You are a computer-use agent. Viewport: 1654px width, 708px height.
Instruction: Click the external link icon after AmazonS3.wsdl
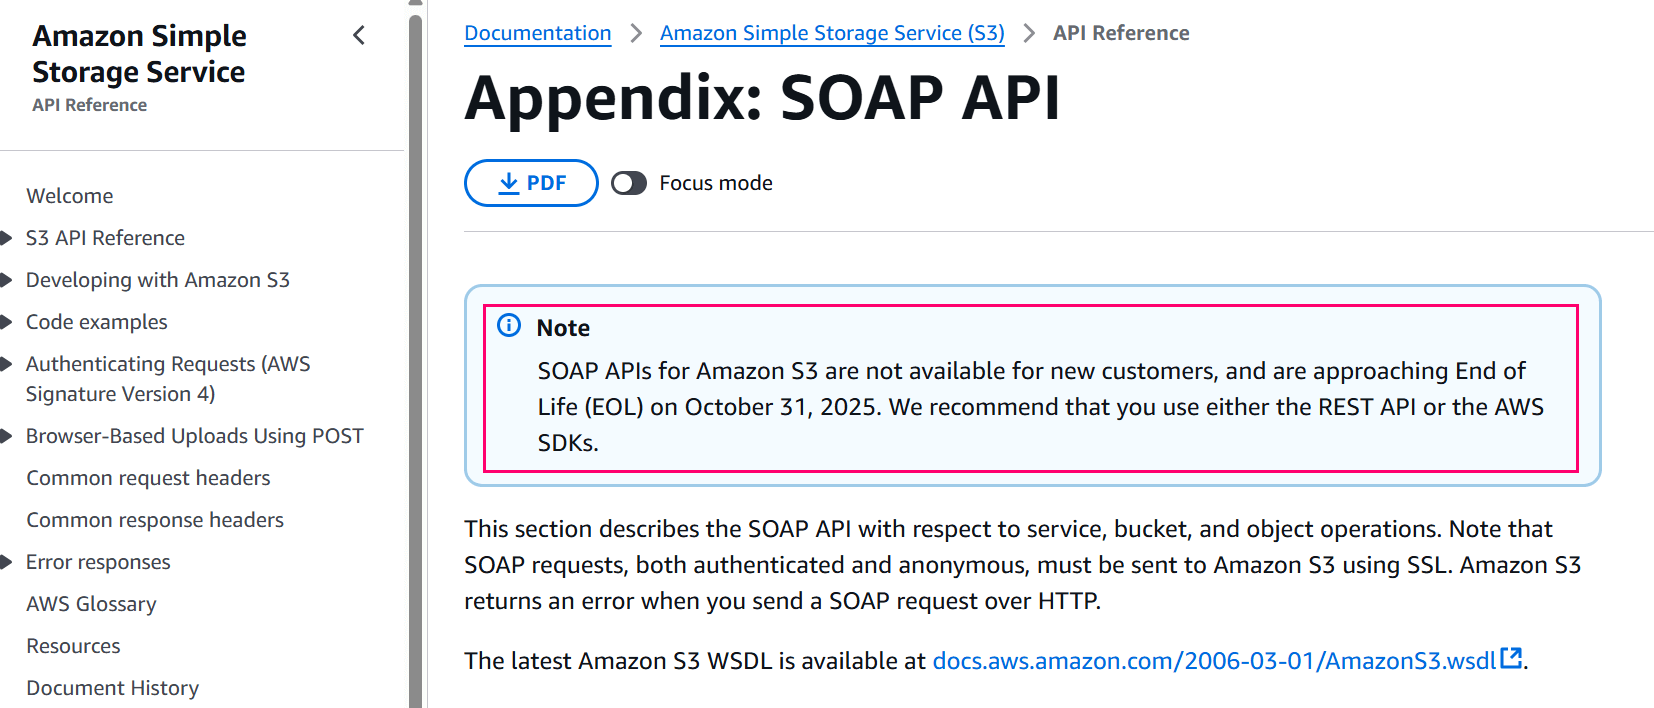pos(1512,659)
